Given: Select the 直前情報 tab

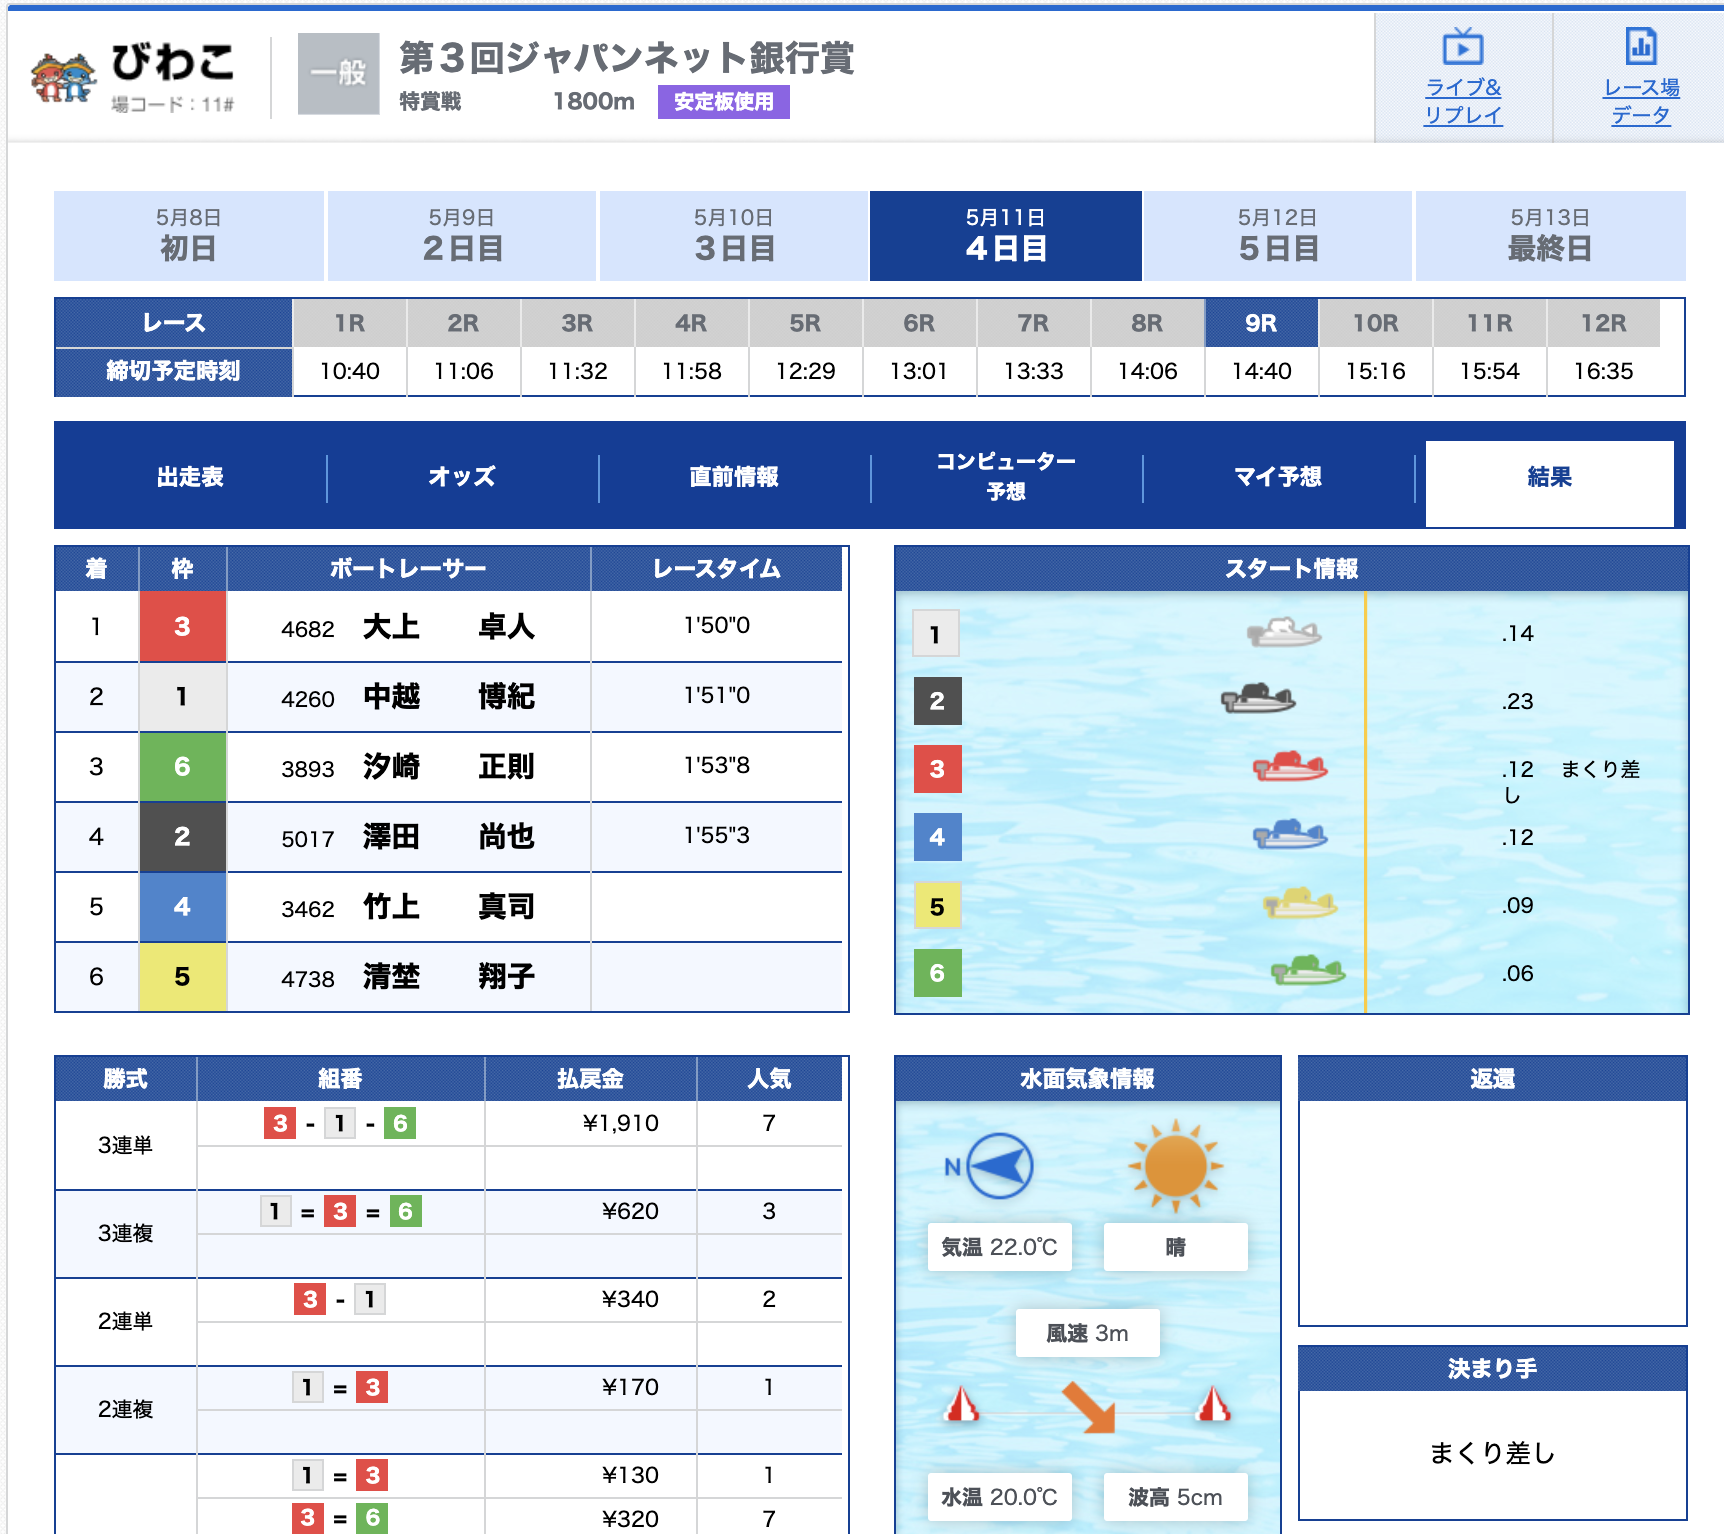Looking at the screenshot, I should click(734, 477).
